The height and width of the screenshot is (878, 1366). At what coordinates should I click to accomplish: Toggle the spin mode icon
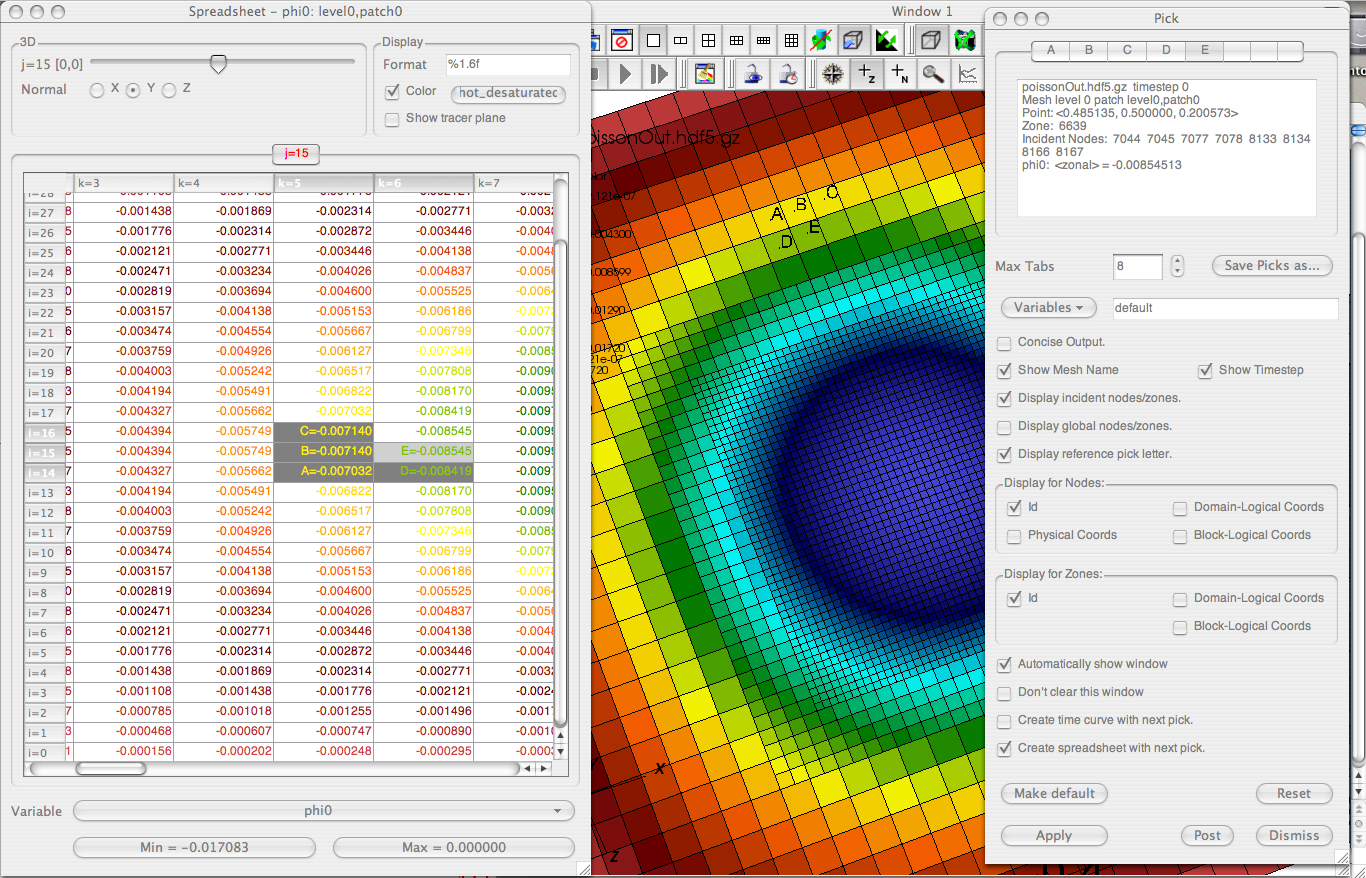click(x=821, y=41)
